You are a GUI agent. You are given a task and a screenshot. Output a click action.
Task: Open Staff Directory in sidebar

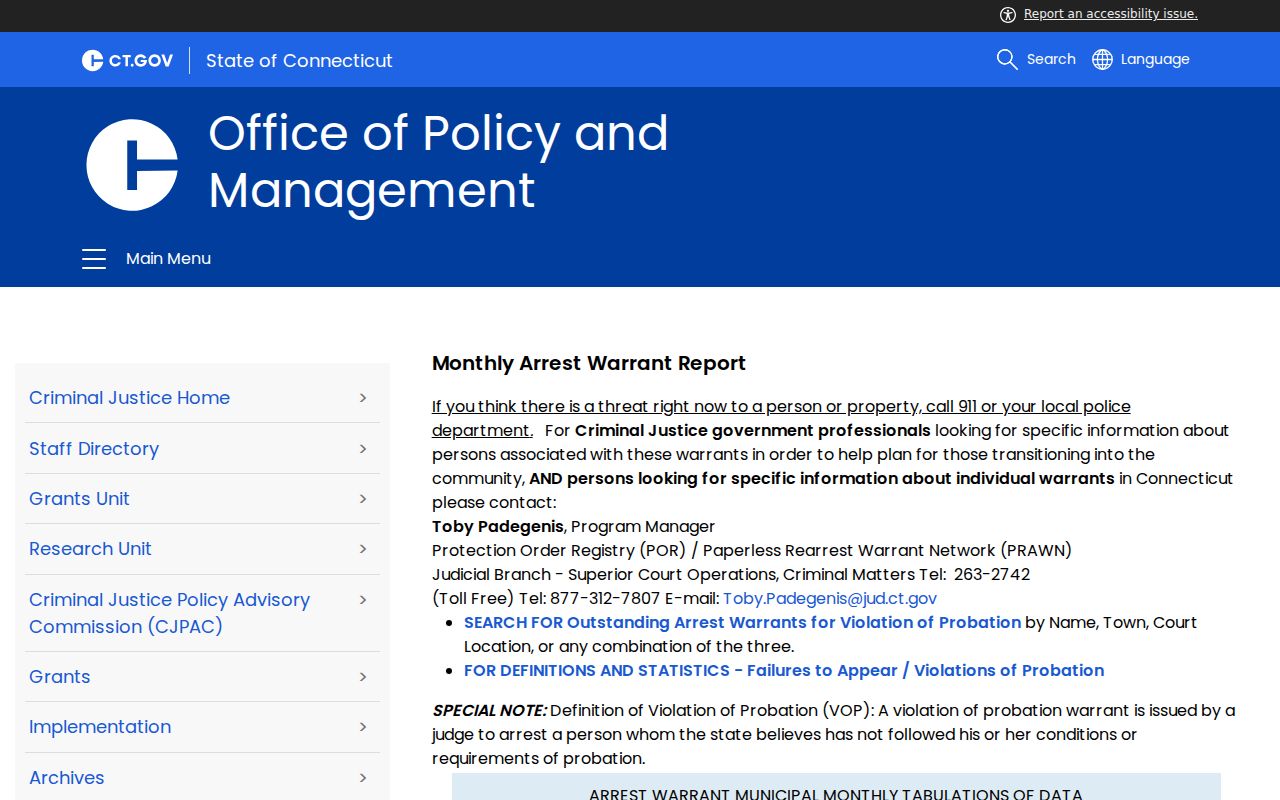tap(94, 449)
